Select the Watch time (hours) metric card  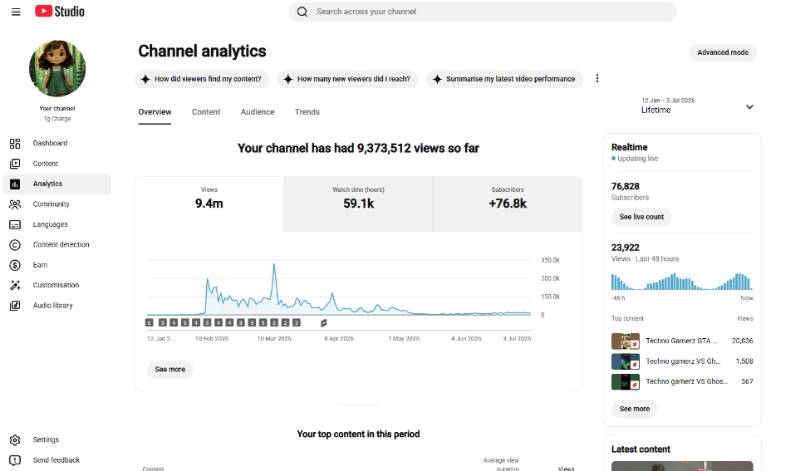click(358, 204)
